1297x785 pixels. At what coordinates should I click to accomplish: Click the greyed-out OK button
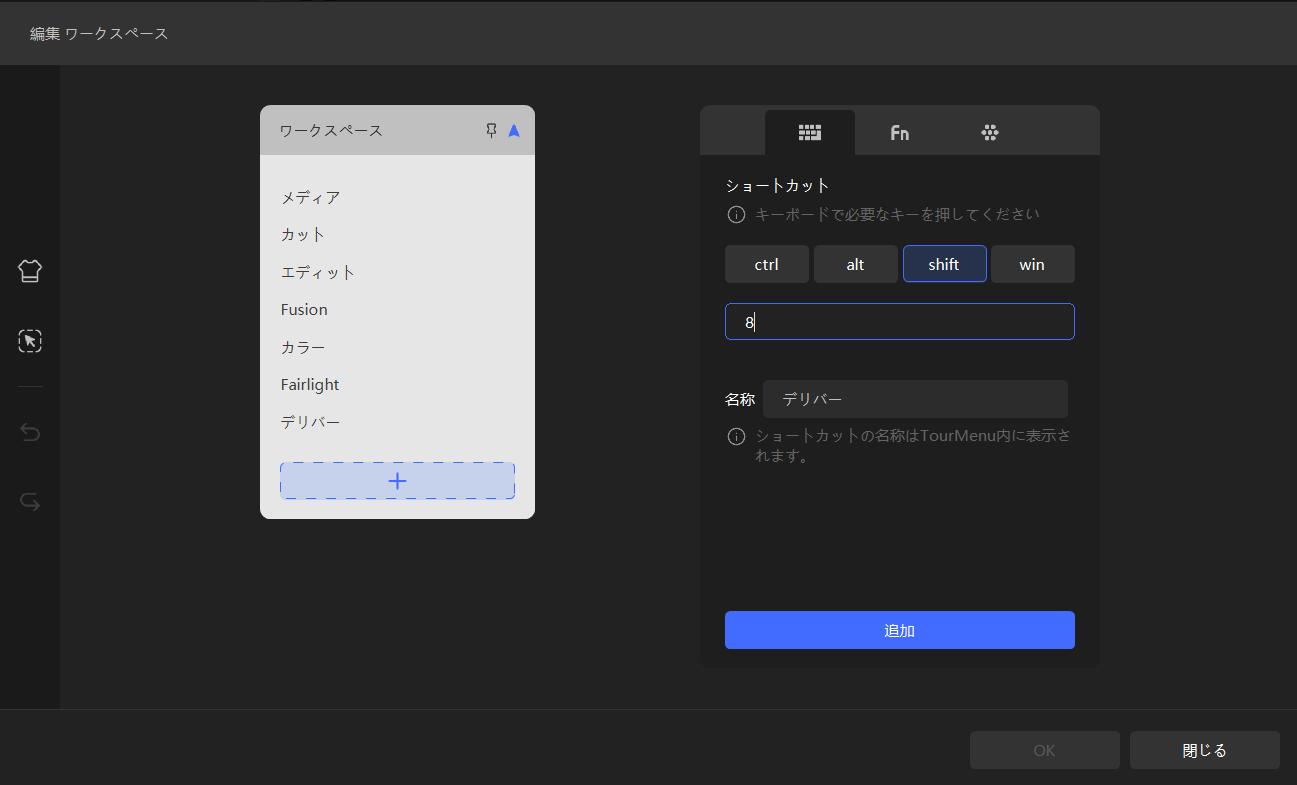click(x=1045, y=750)
